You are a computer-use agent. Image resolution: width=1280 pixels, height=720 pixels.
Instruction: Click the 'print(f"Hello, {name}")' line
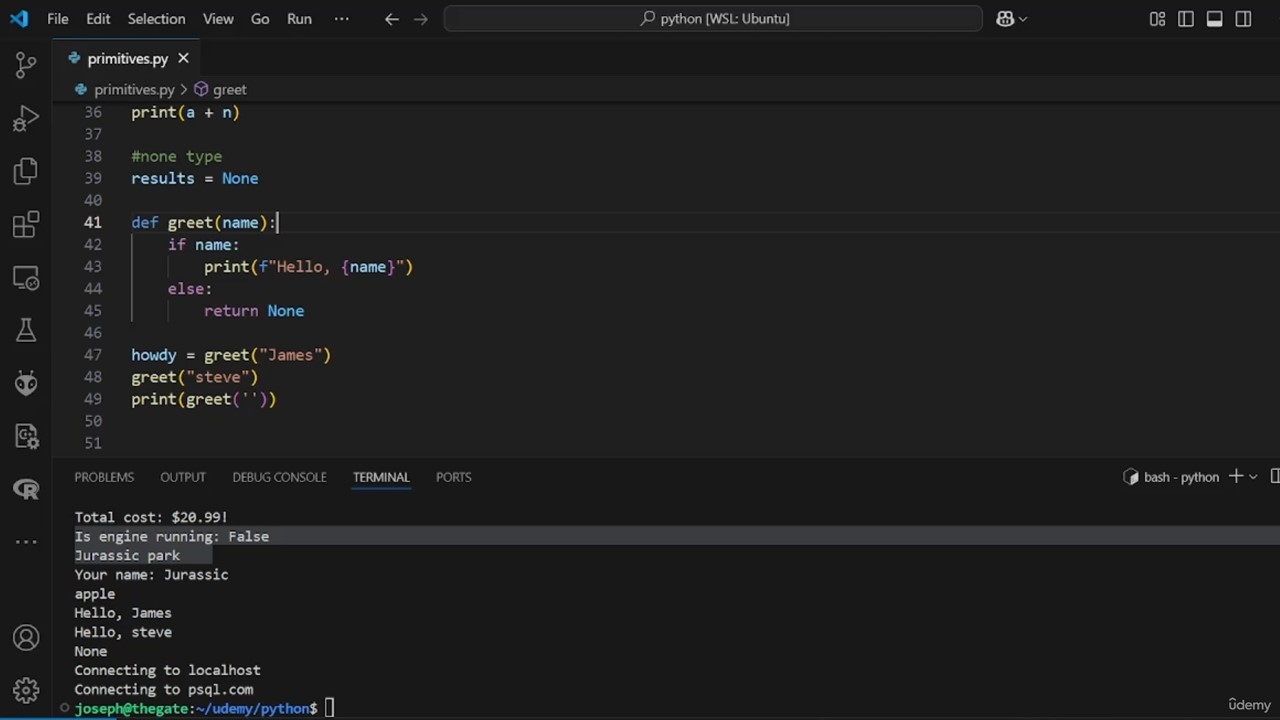click(x=308, y=266)
